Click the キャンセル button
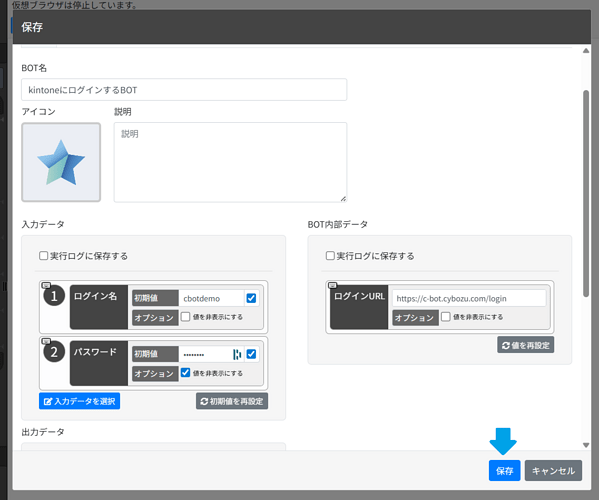599x500 pixels. (x=553, y=471)
